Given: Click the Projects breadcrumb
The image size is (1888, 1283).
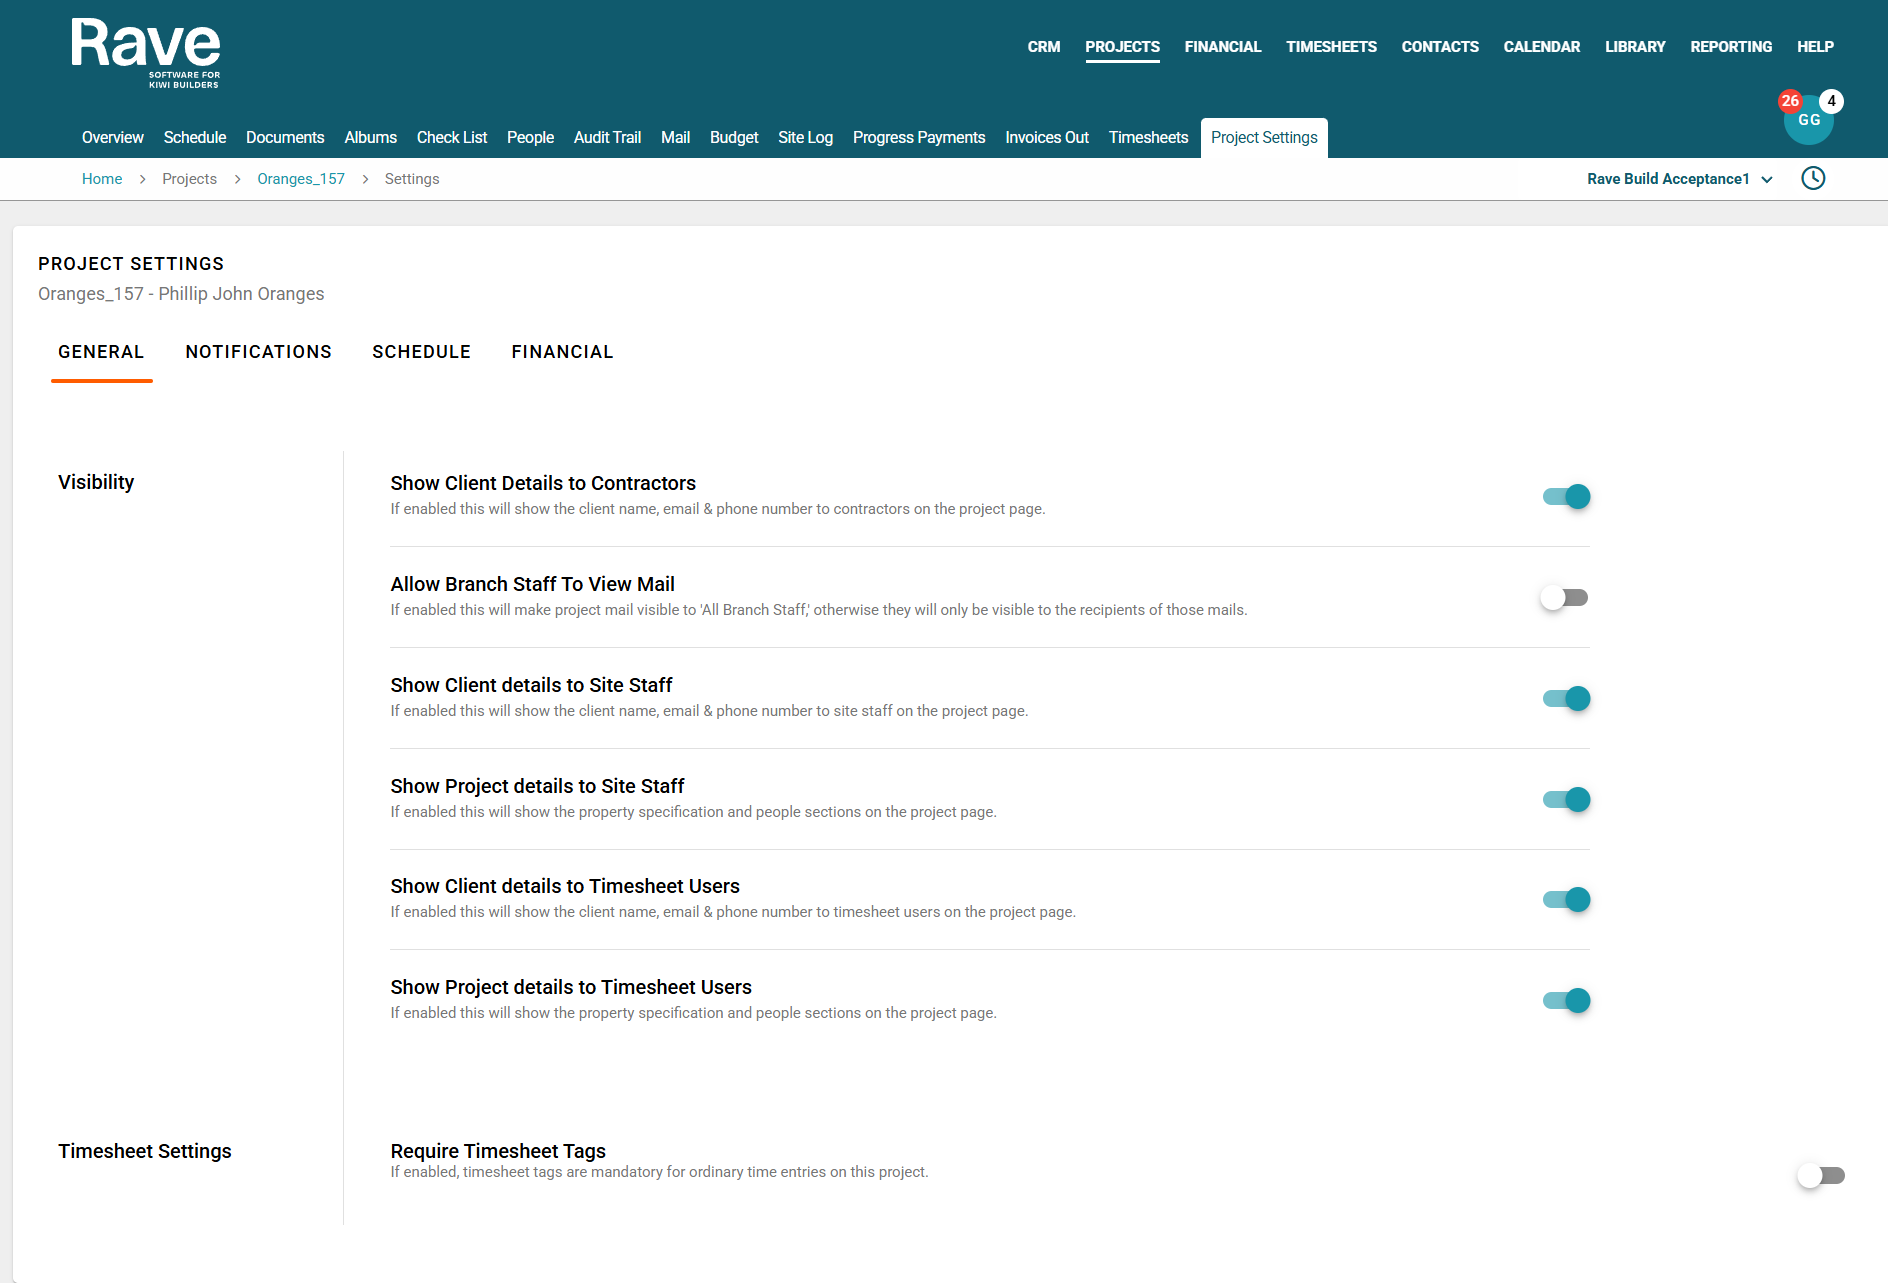Looking at the screenshot, I should 189,179.
